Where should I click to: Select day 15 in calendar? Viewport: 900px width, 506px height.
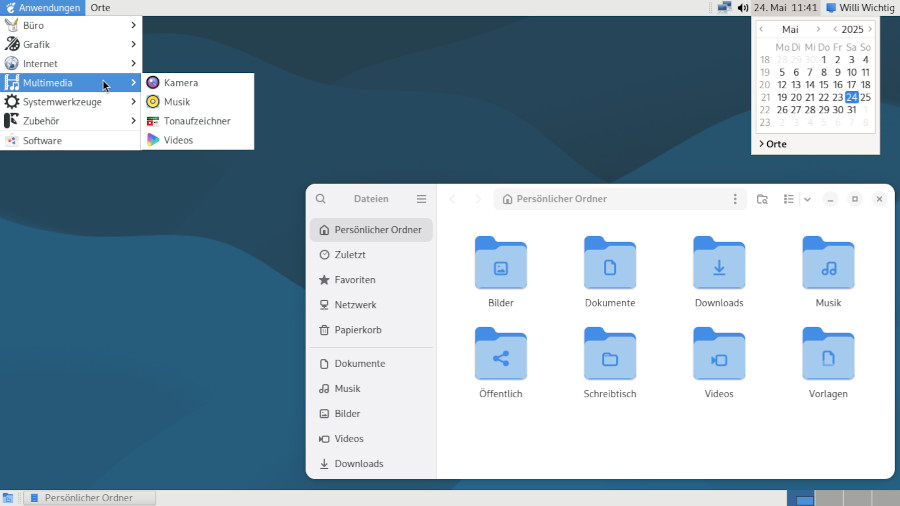[824, 85]
